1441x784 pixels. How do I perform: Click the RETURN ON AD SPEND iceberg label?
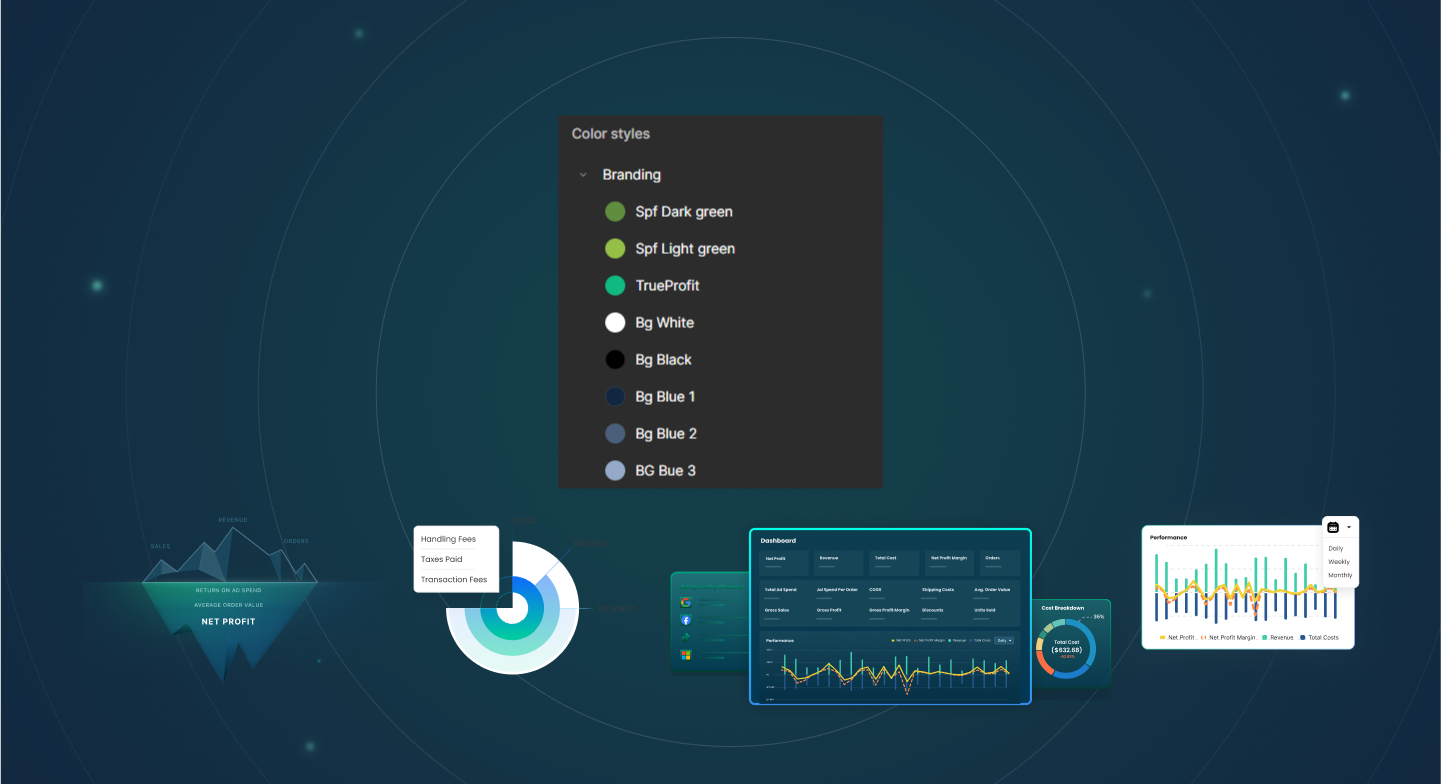point(228,590)
